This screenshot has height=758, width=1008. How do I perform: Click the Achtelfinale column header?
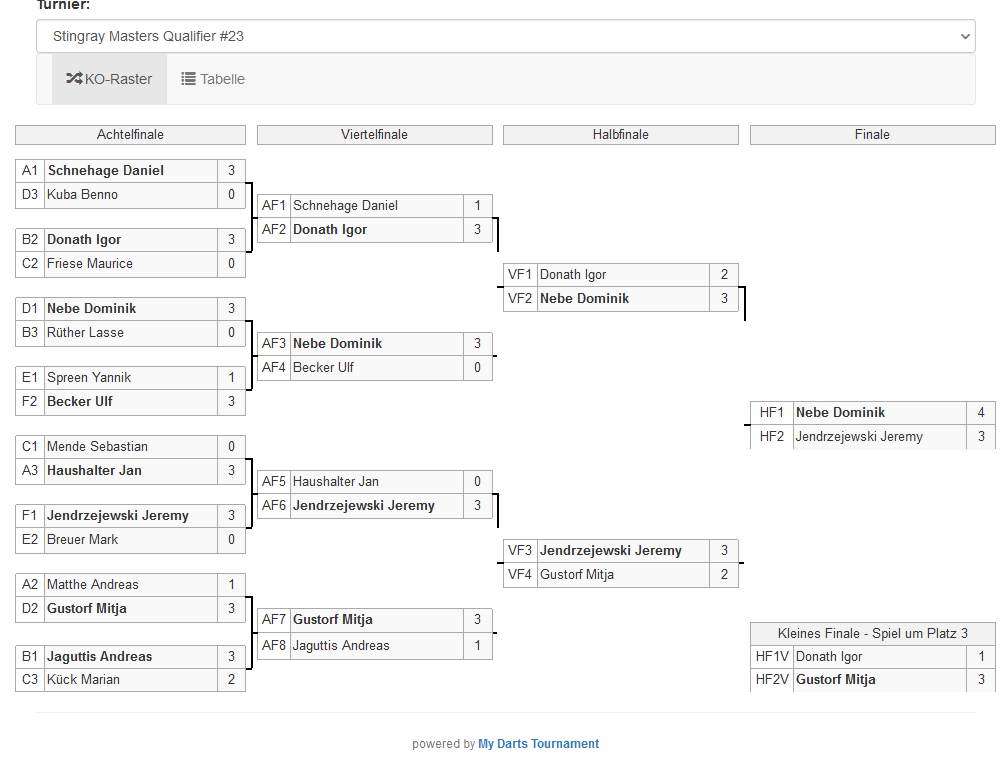click(x=130, y=135)
